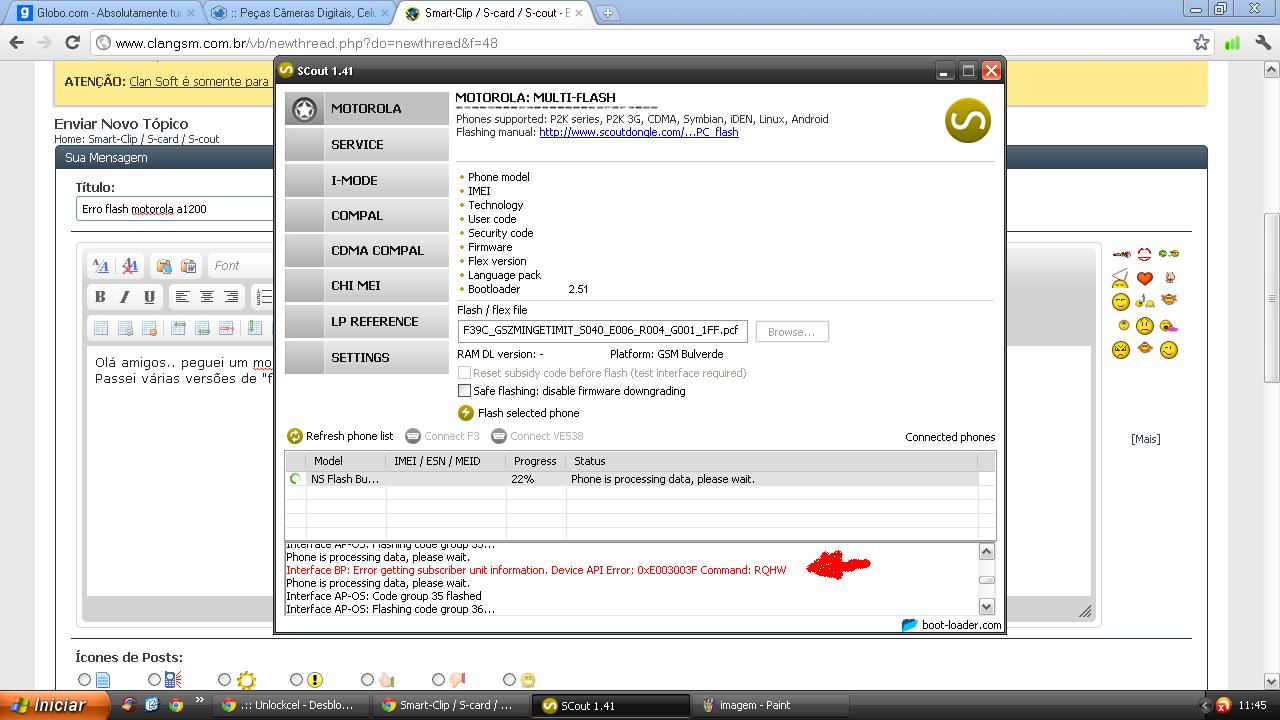Screen dimensions: 1280x720
Task: Open the Font dropdown in post editor
Action: point(240,266)
